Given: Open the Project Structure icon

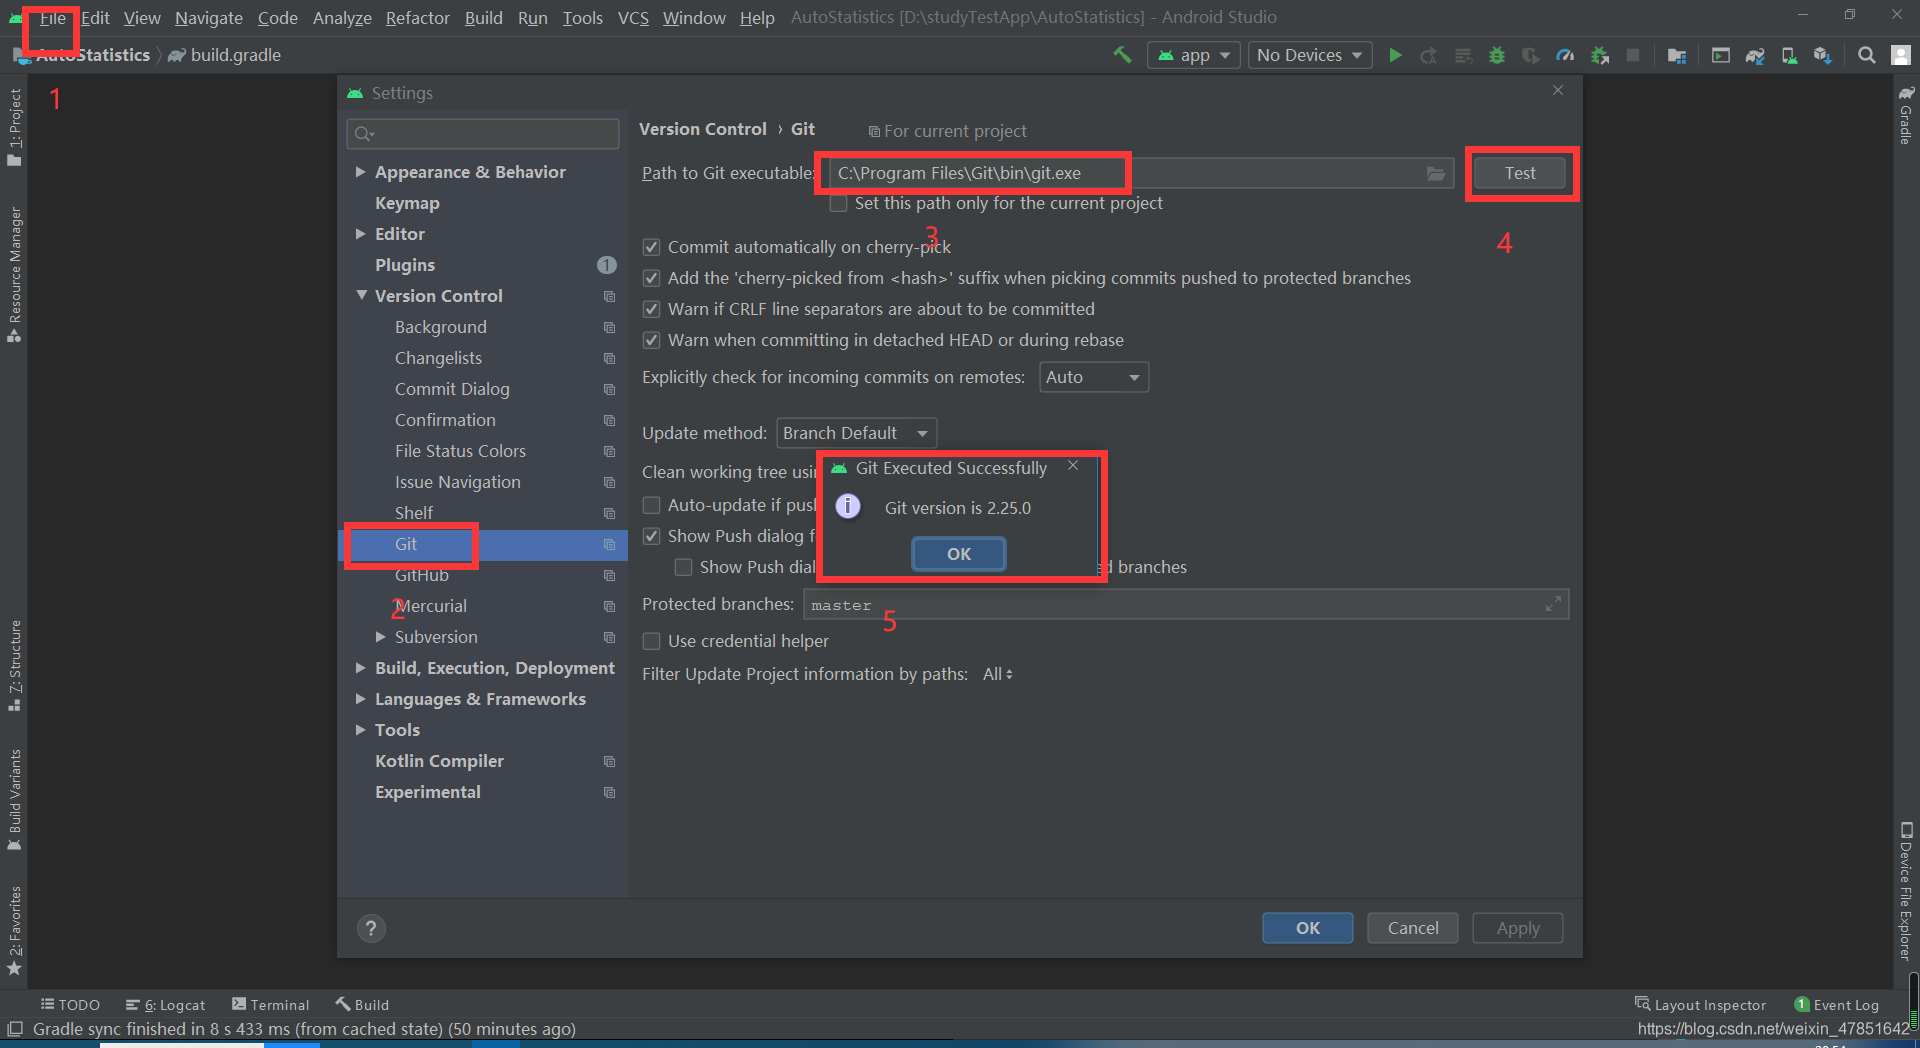Looking at the screenshot, I should [x=1677, y=55].
